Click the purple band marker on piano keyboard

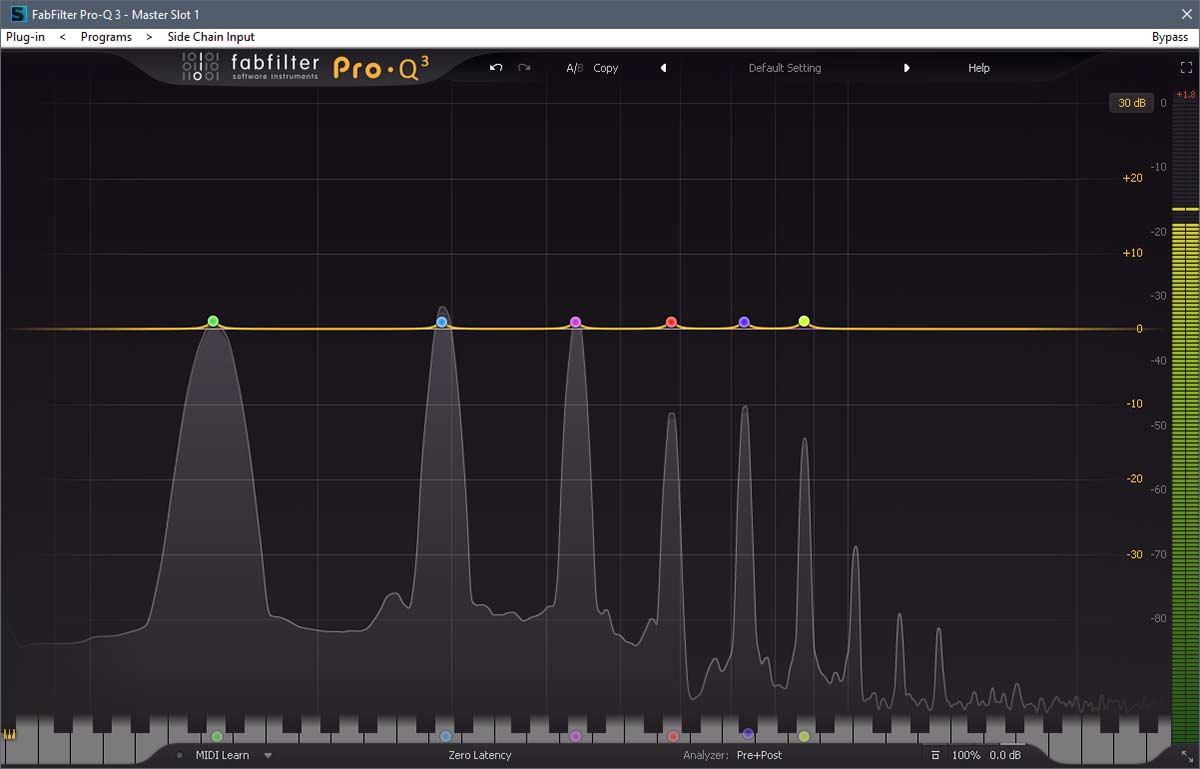coord(575,737)
